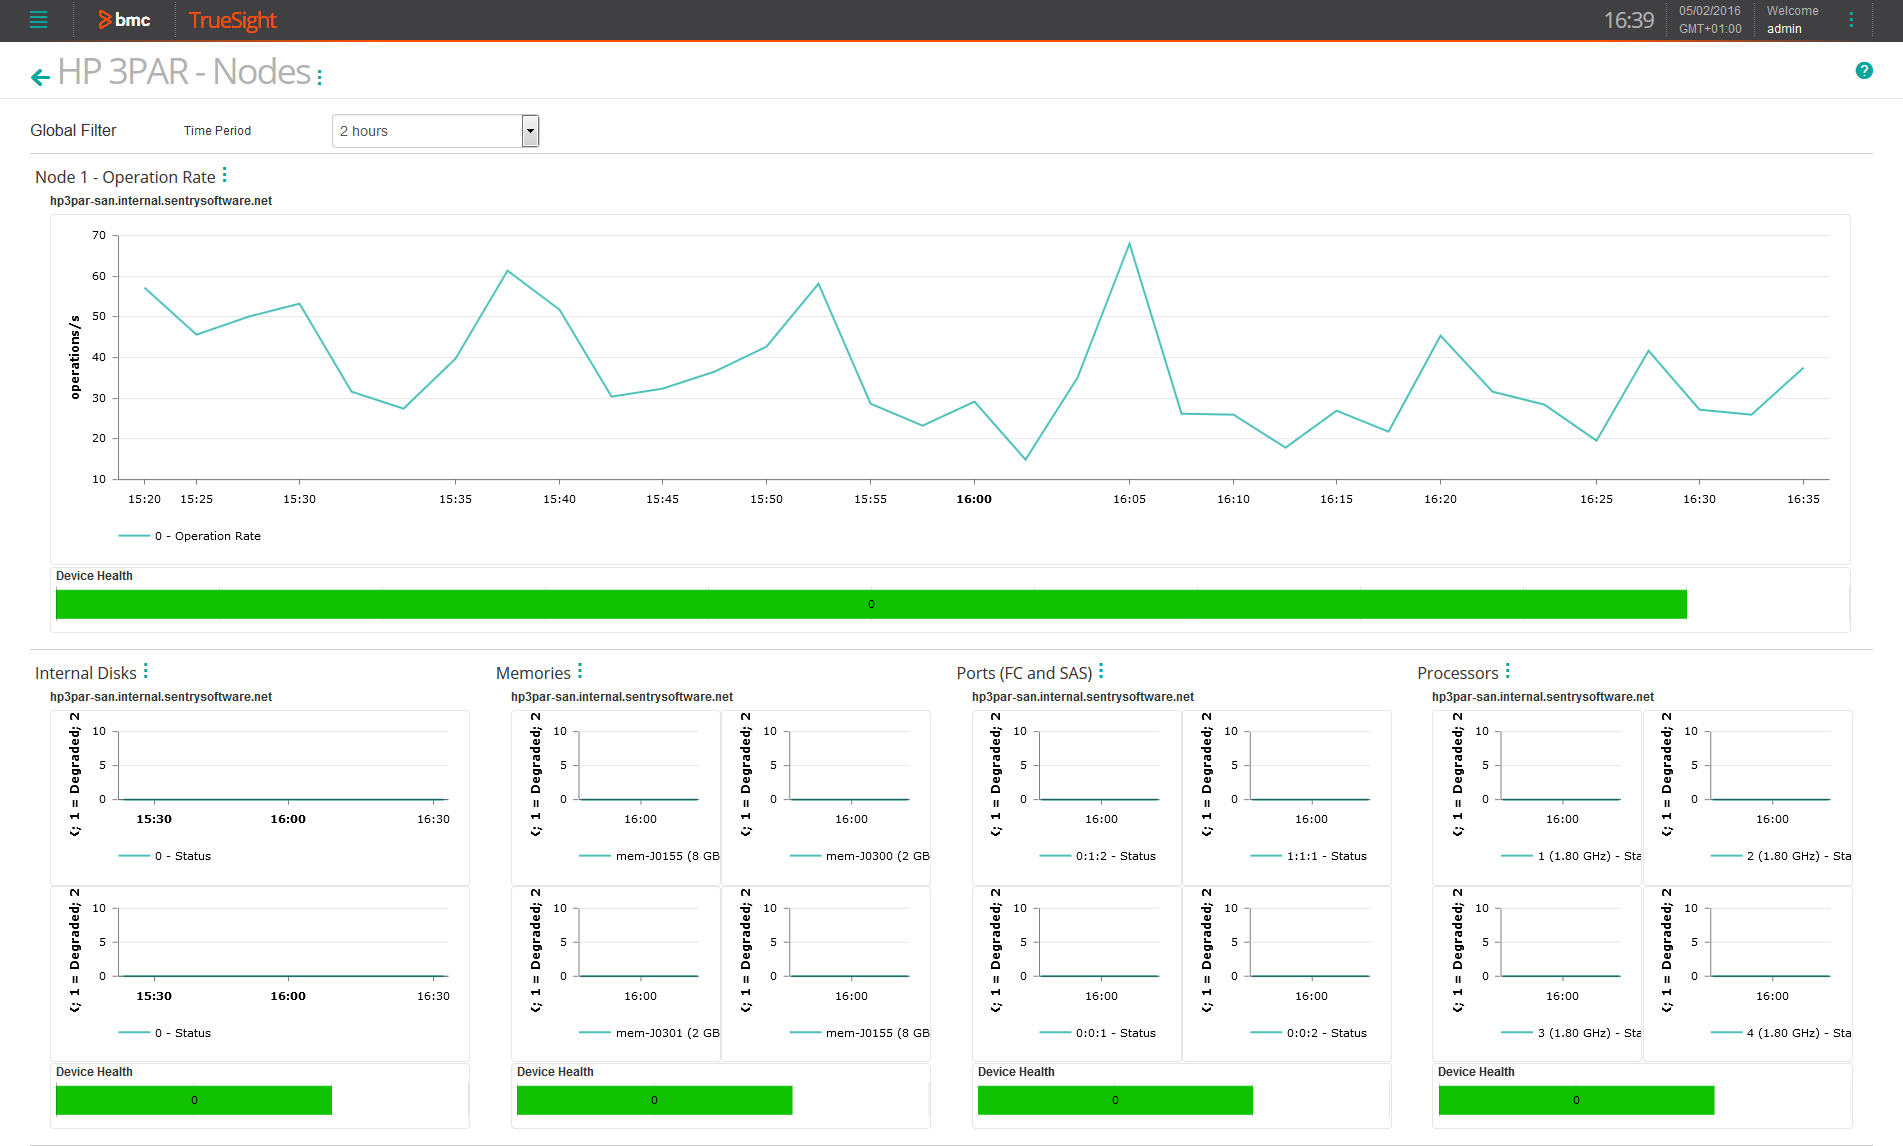Click the Node 1 Device Health green bar
The width and height of the screenshot is (1903, 1146).
pyautogui.click(x=871, y=604)
